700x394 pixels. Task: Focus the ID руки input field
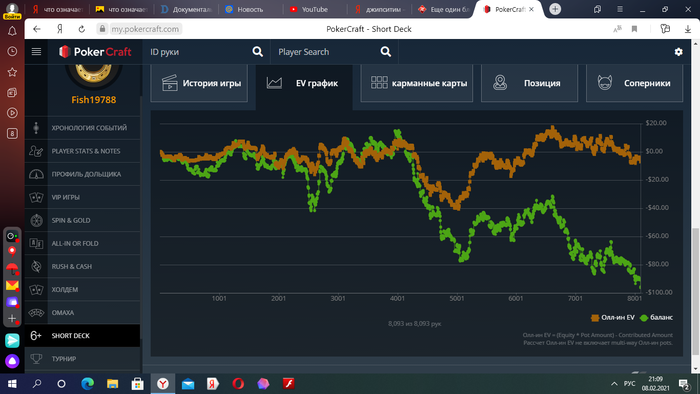pyautogui.click(x=200, y=52)
